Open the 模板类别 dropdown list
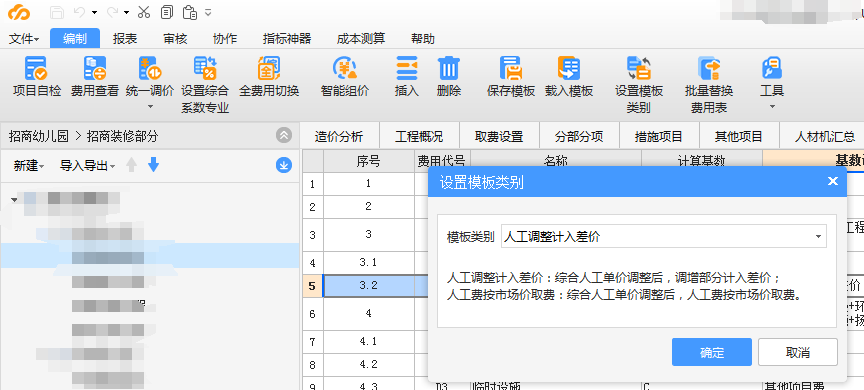This screenshot has width=864, height=390. (x=818, y=237)
